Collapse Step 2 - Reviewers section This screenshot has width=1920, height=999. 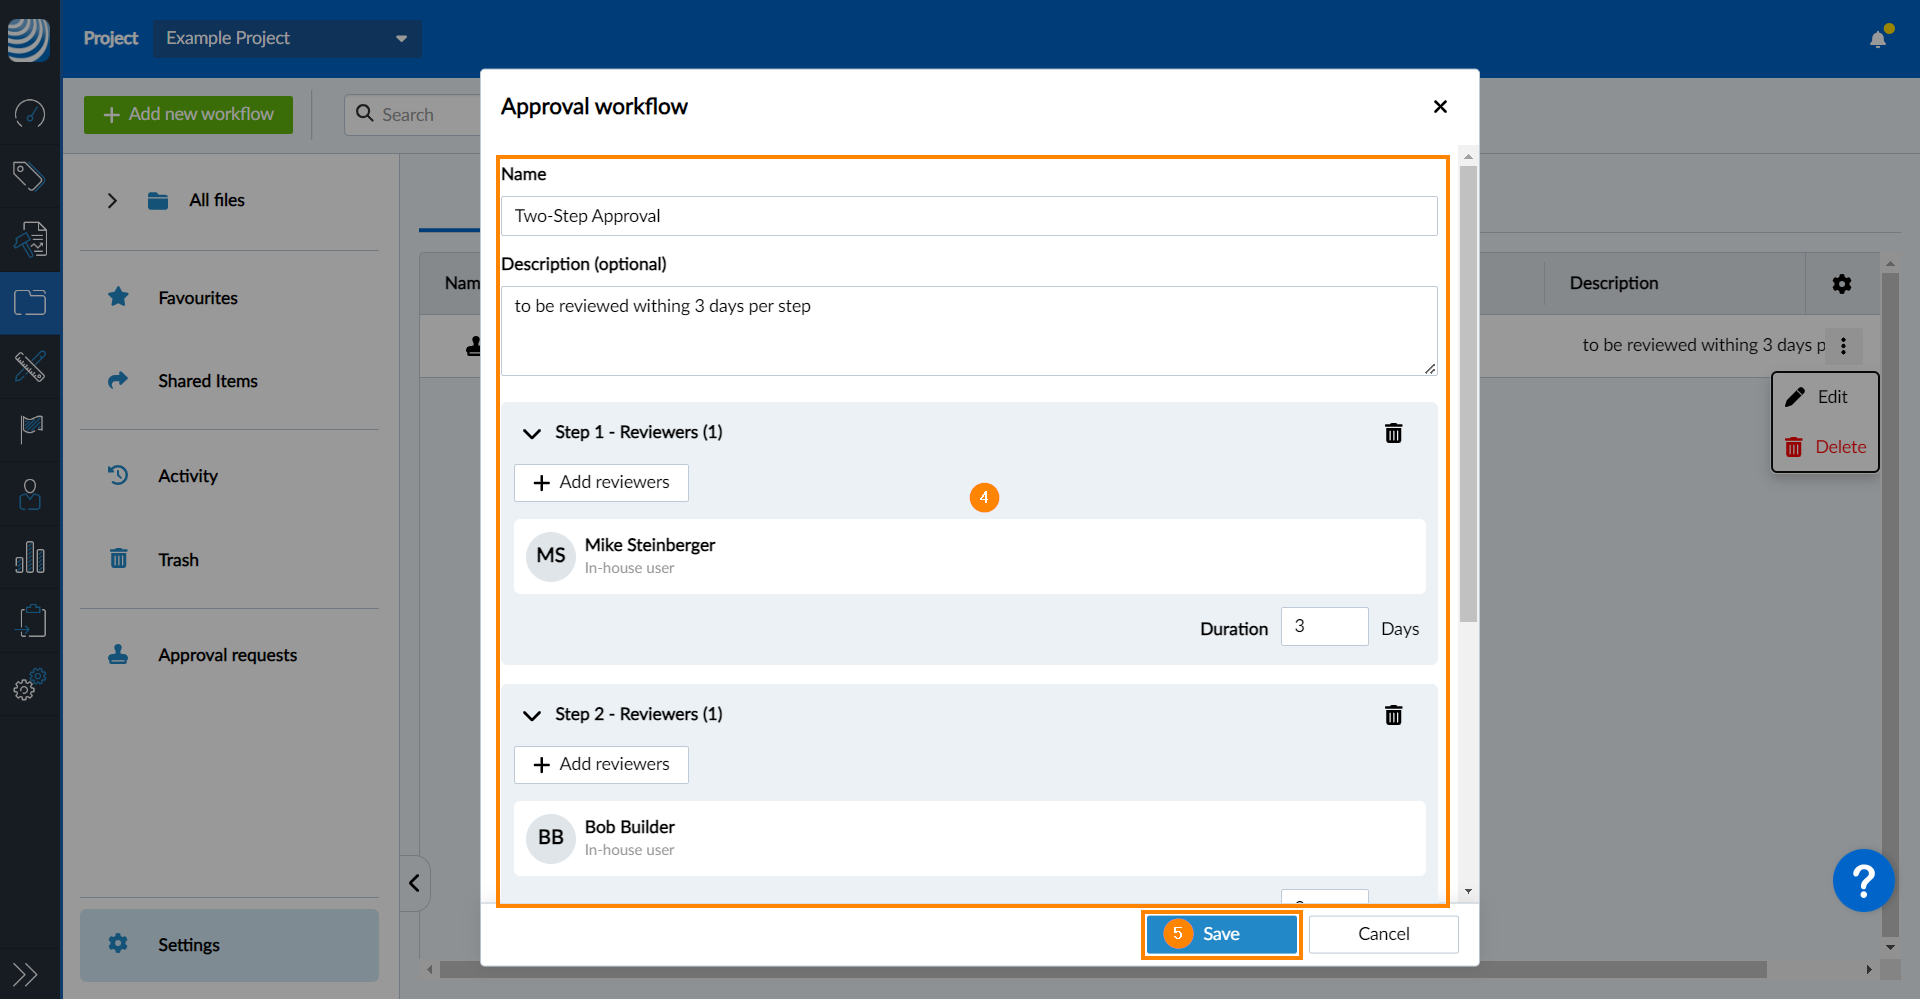point(532,715)
